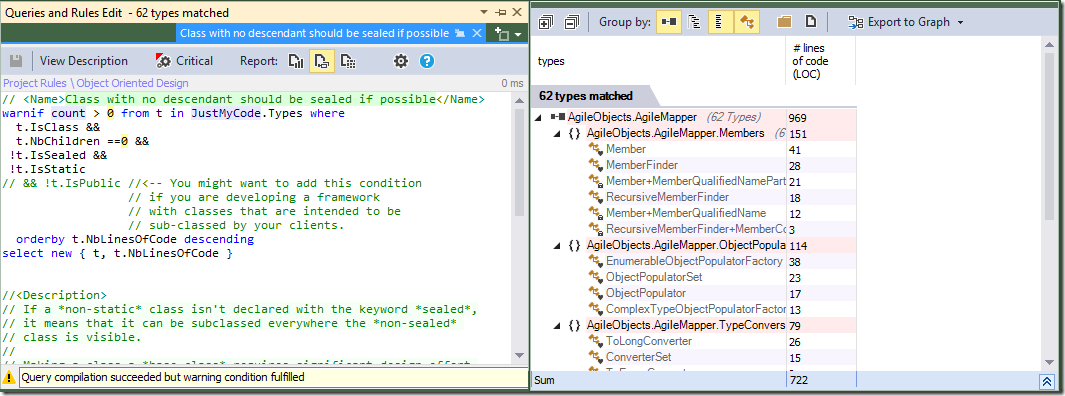The height and width of the screenshot is (396, 1065).
Task: Open View Description for the rule
Action: pos(84,61)
